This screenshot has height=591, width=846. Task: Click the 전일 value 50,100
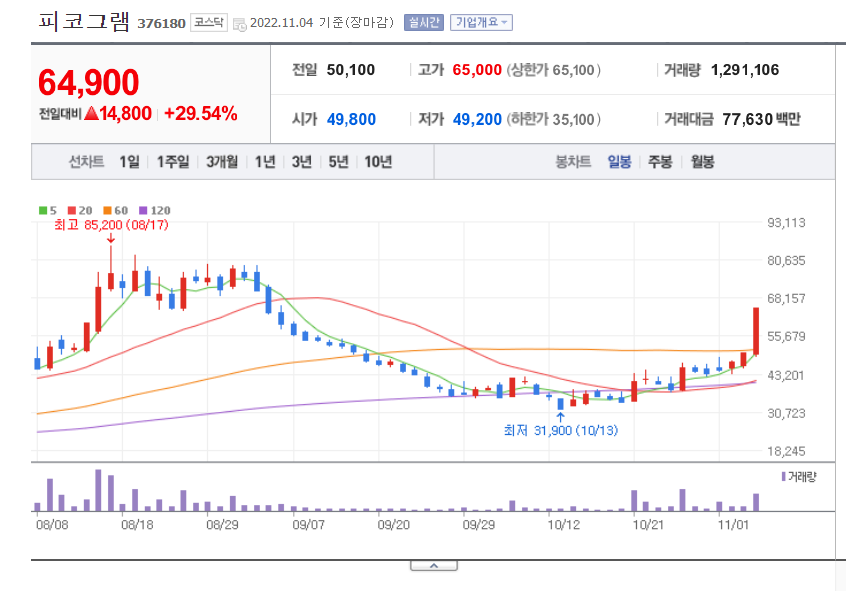[351, 70]
